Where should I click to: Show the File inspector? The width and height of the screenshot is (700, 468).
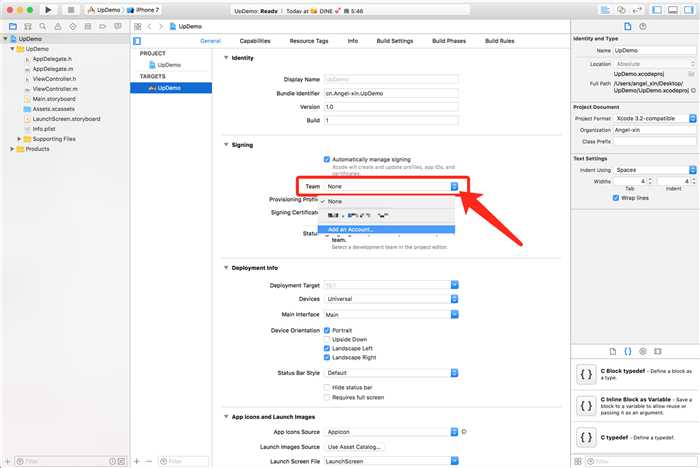(628, 27)
